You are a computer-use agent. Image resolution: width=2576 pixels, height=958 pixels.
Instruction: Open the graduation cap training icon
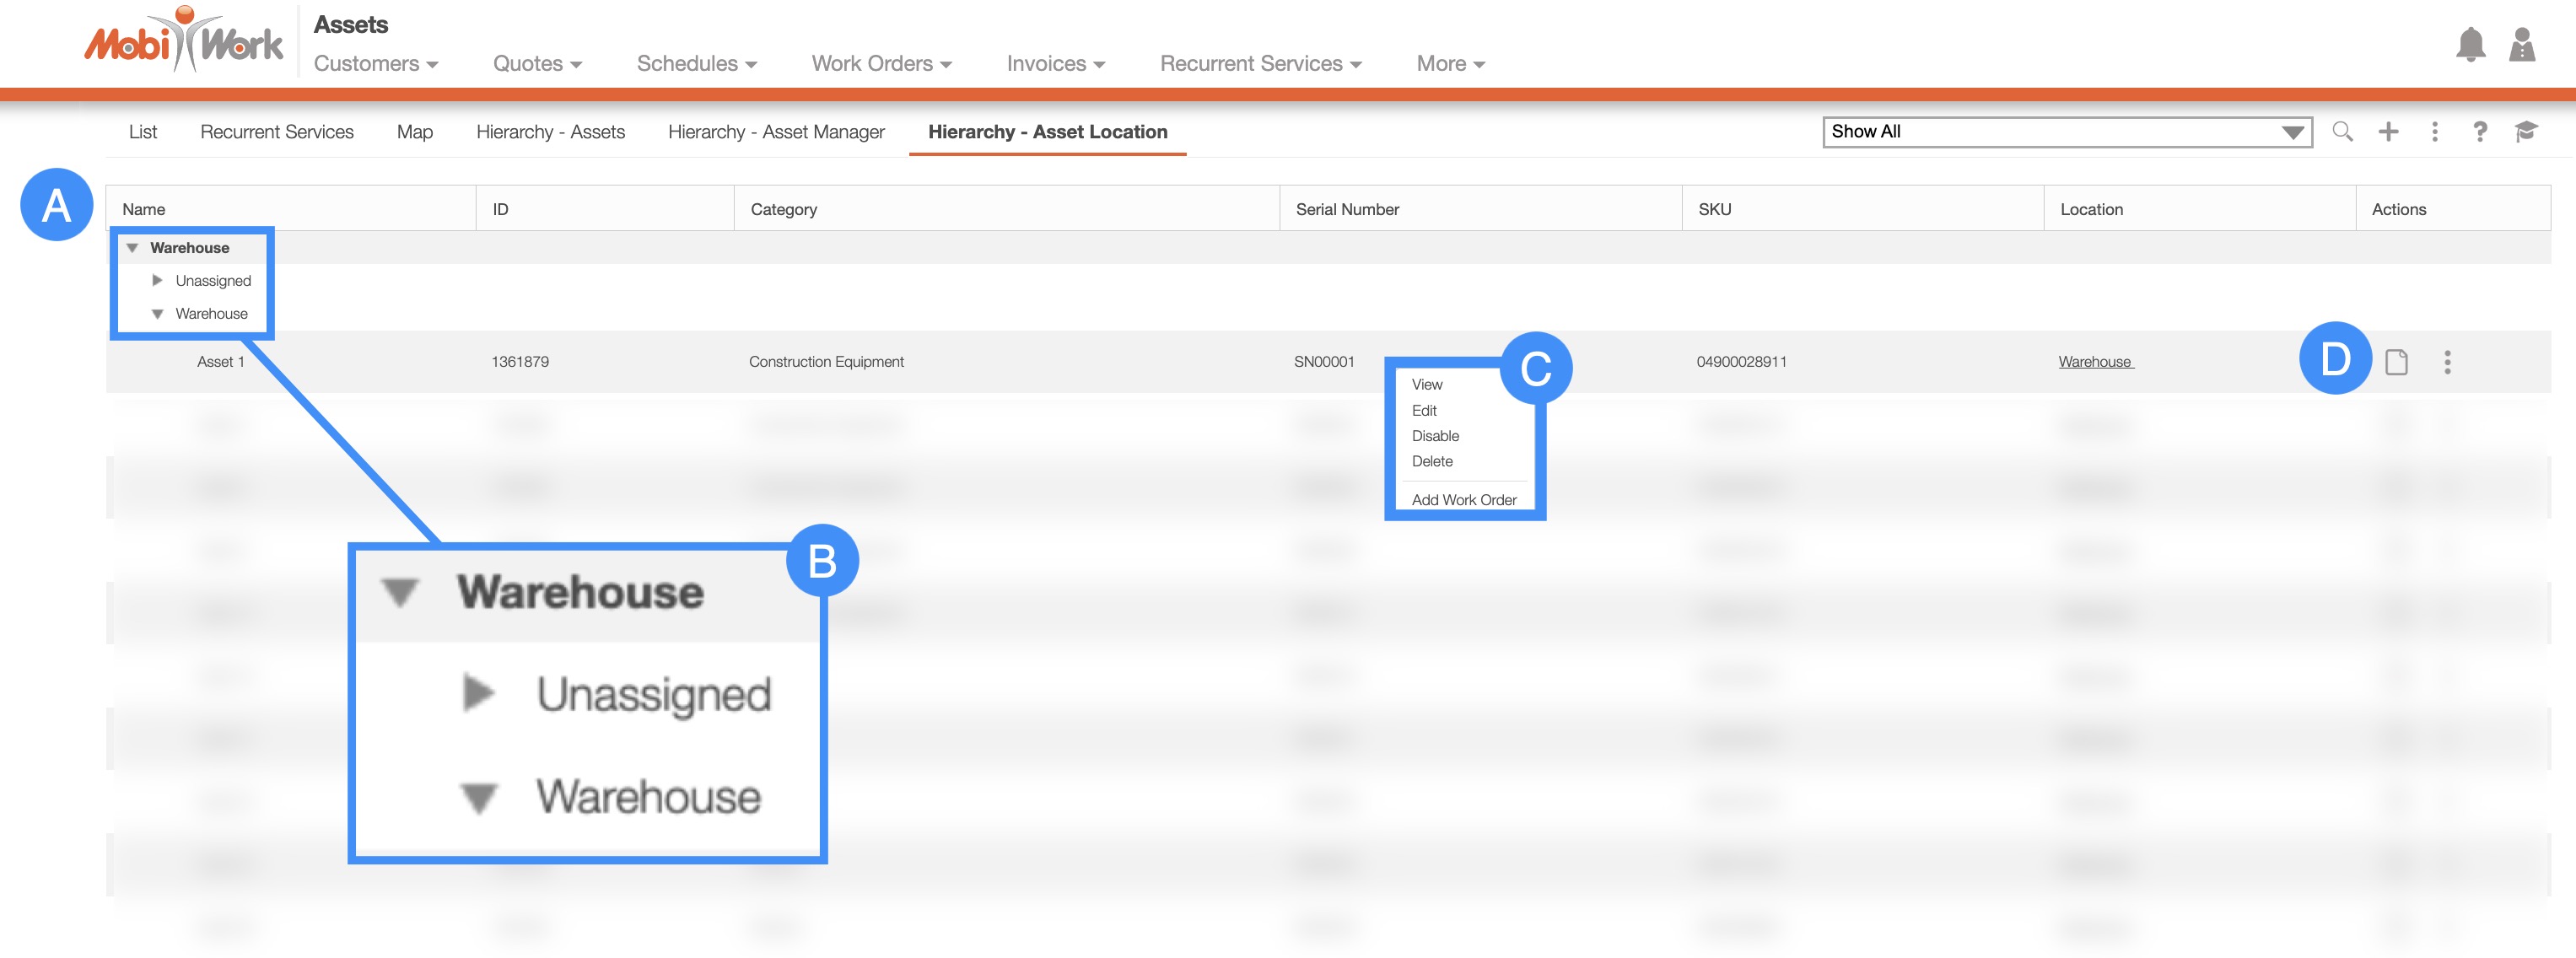point(2526,131)
